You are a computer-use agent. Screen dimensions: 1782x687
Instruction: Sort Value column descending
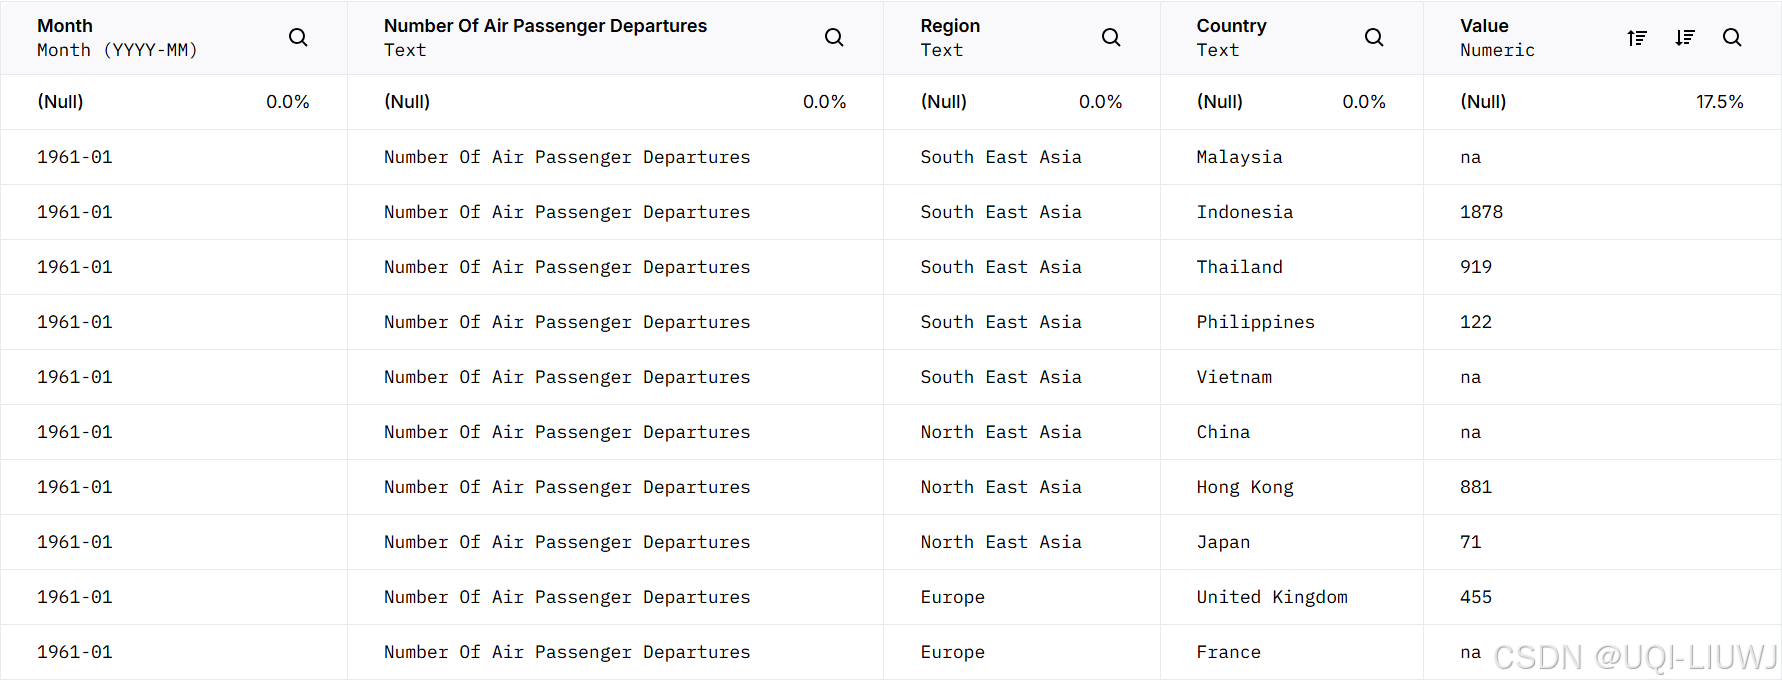point(1685,38)
